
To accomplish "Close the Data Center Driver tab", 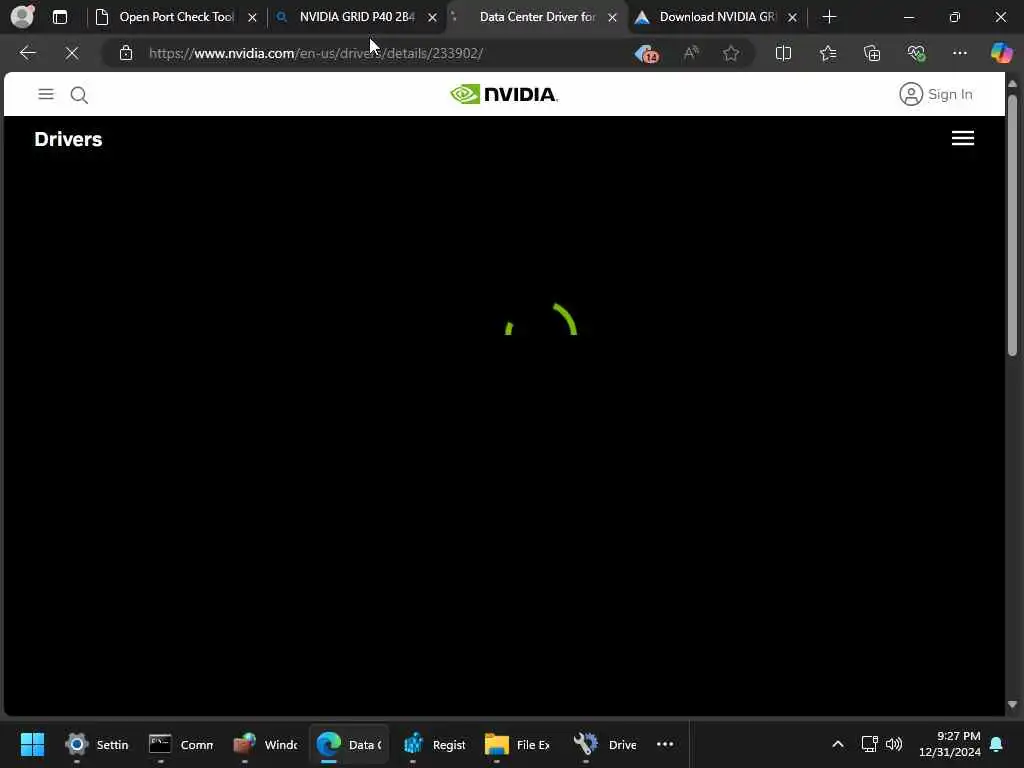I will 612,18.
